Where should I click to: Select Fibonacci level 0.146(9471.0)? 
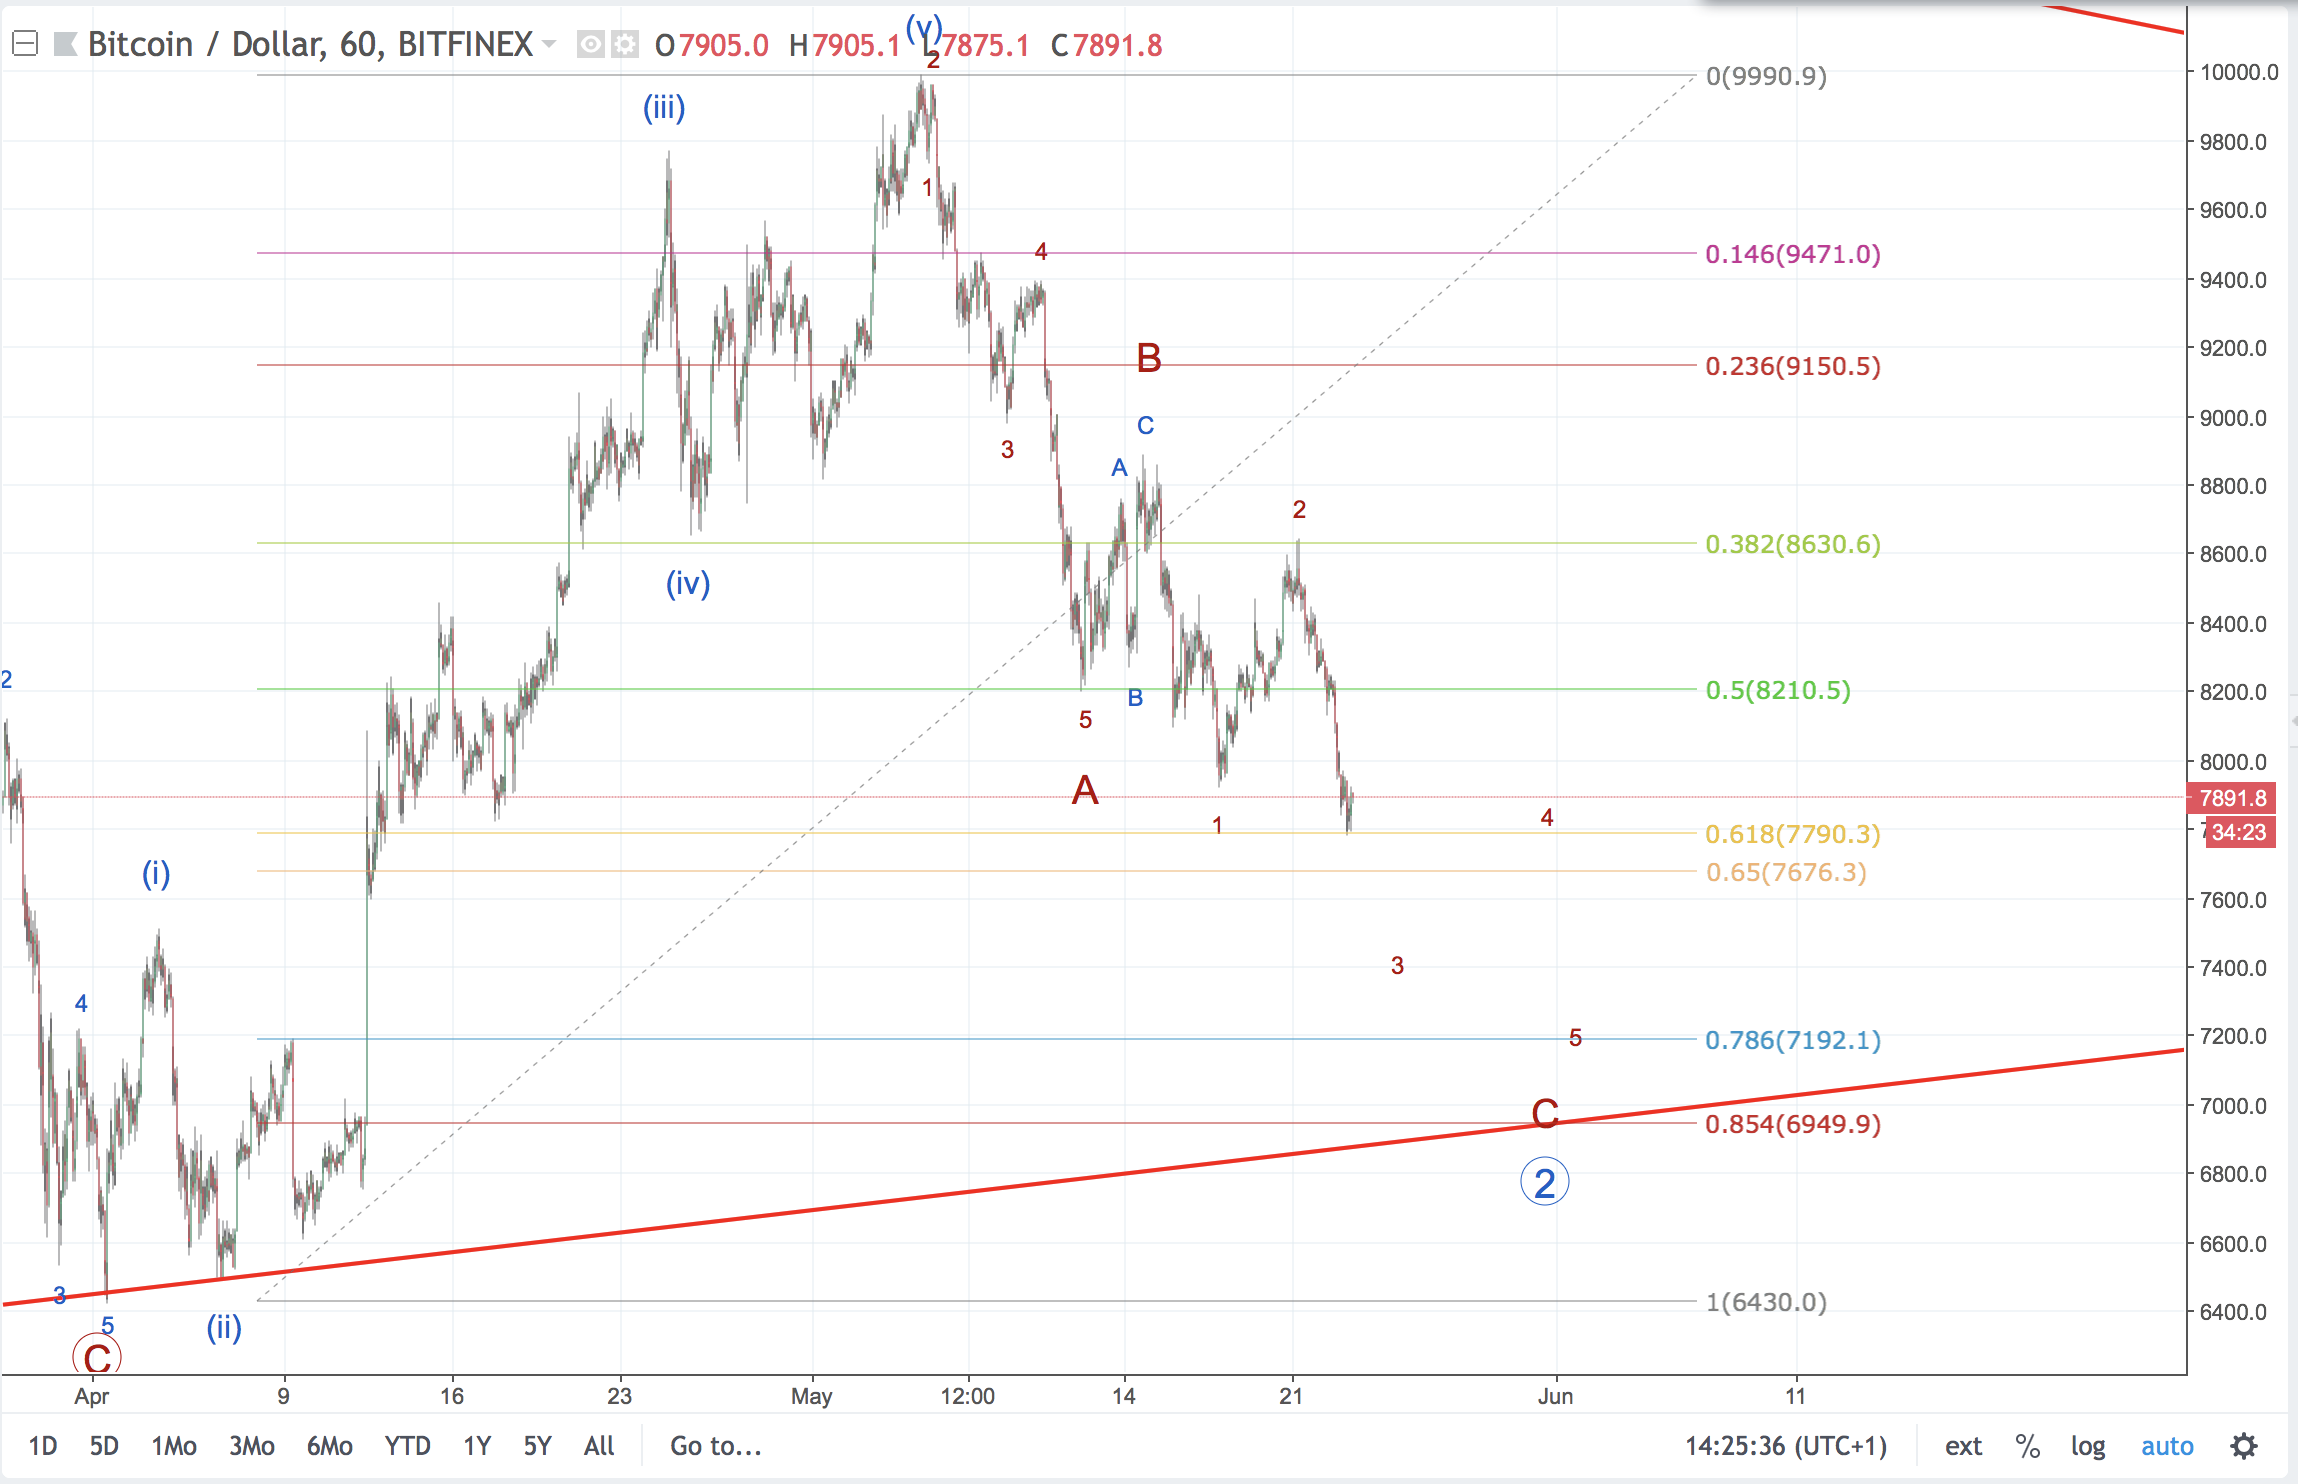(x=1793, y=254)
